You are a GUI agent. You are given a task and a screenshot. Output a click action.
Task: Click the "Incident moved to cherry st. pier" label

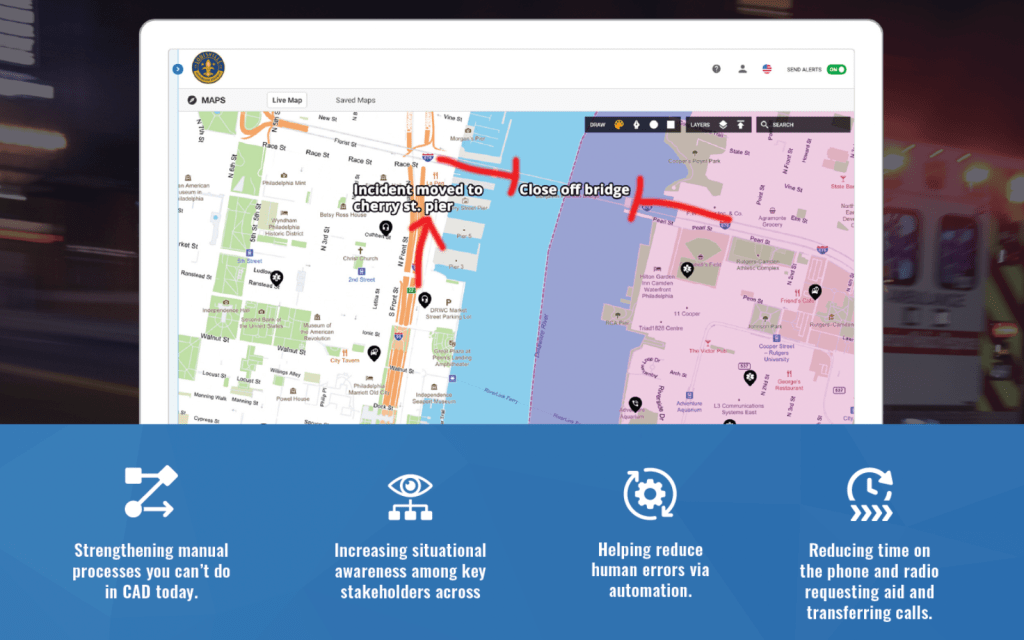point(417,197)
